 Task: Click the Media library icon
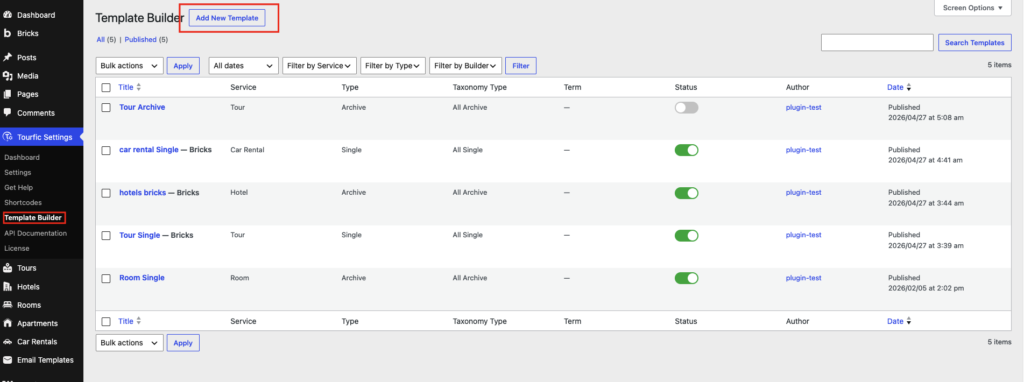coord(8,76)
